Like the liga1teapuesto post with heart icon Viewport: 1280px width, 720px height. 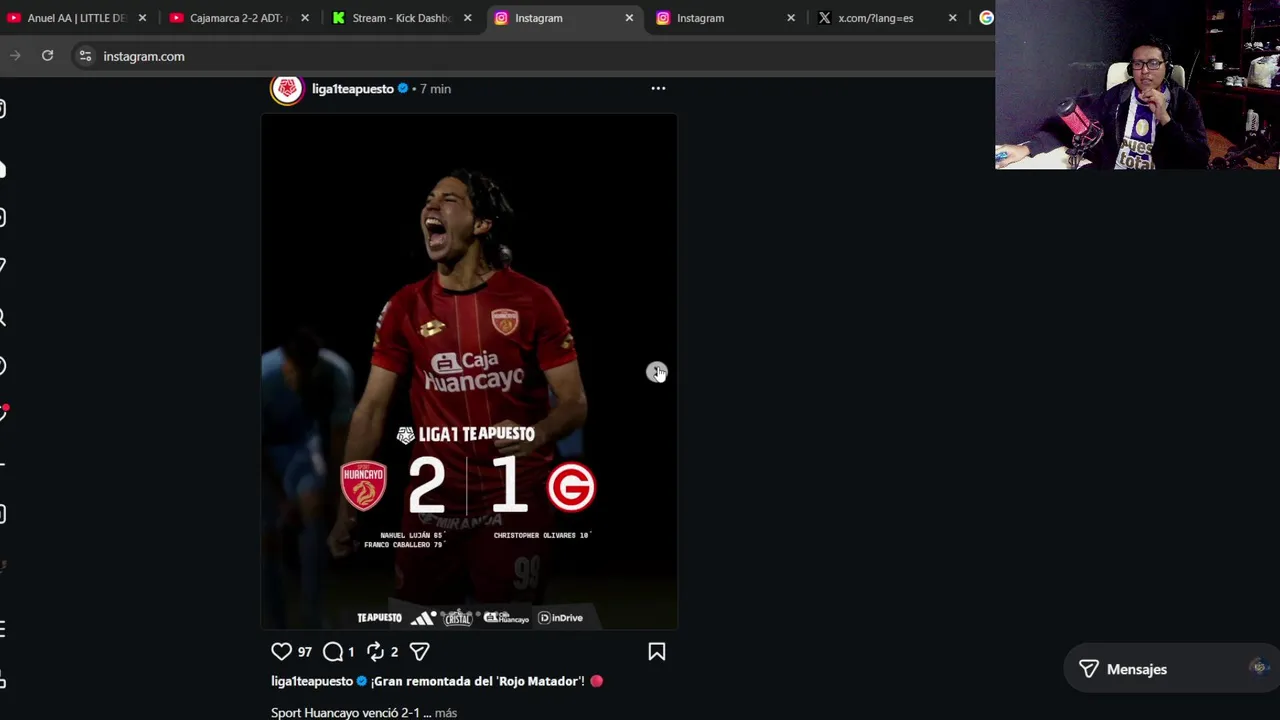[x=281, y=652]
